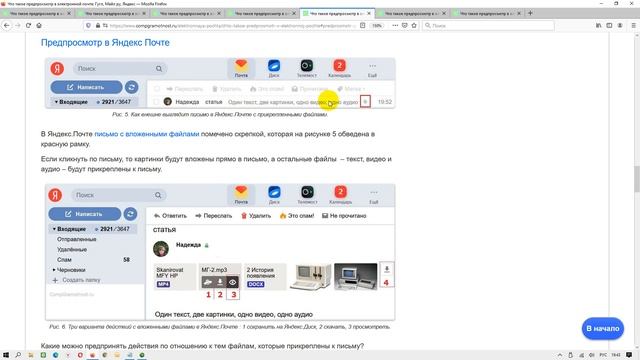The height and width of the screenshot is (360, 640).
Task: Collapse the Входящие folder in figure 5
Action: pos(56,102)
